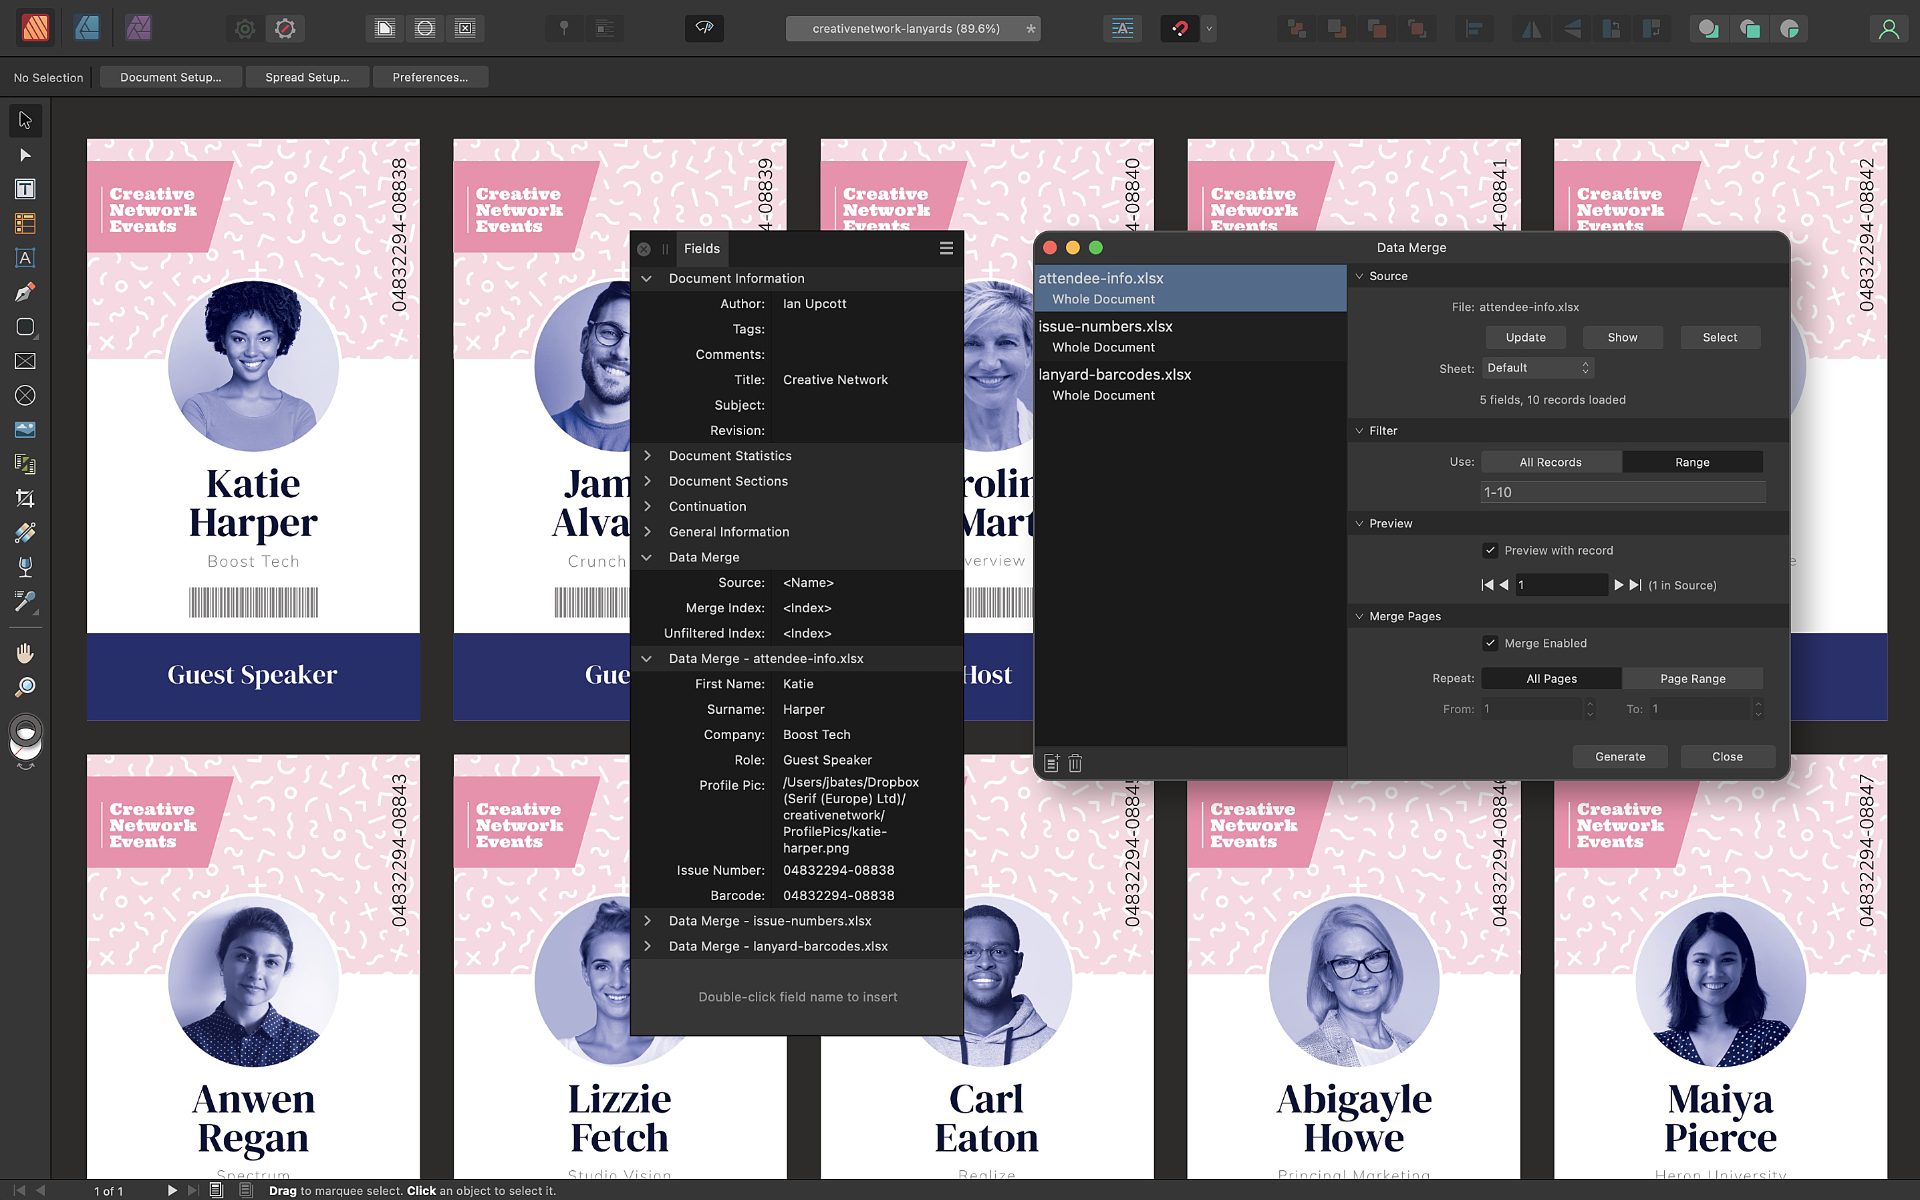Image resolution: width=1920 pixels, height=1200 pixels.
Task: Switch to Affinity Photo persona icon
Action: click(138, 28)
